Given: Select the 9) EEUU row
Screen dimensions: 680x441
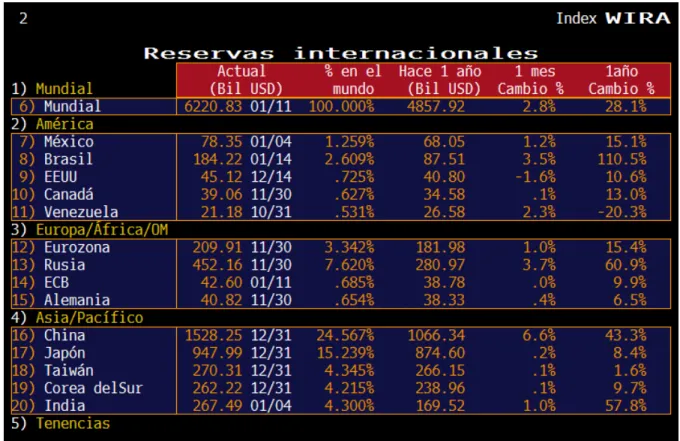Looking at the screenshot, I should pyautogui.click(x=340, y=176).
